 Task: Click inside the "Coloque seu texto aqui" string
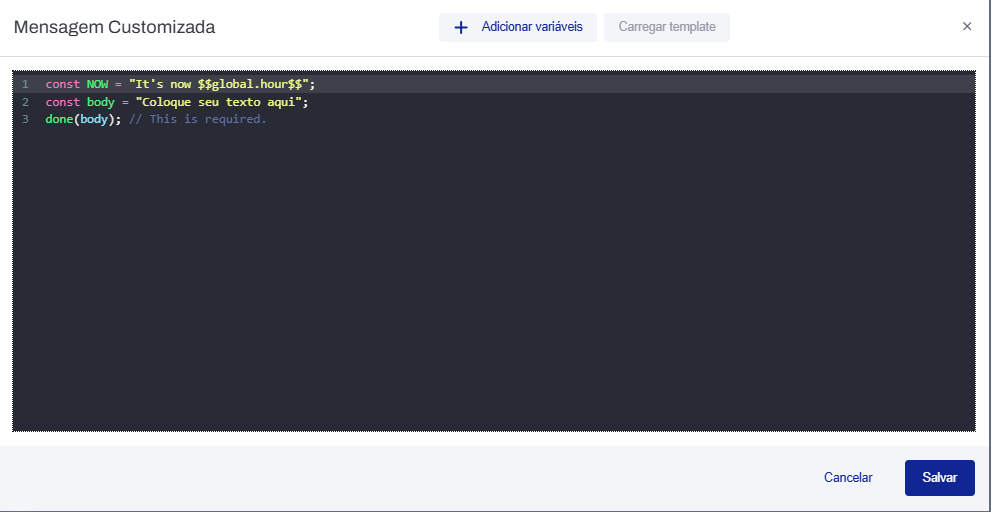222,102
